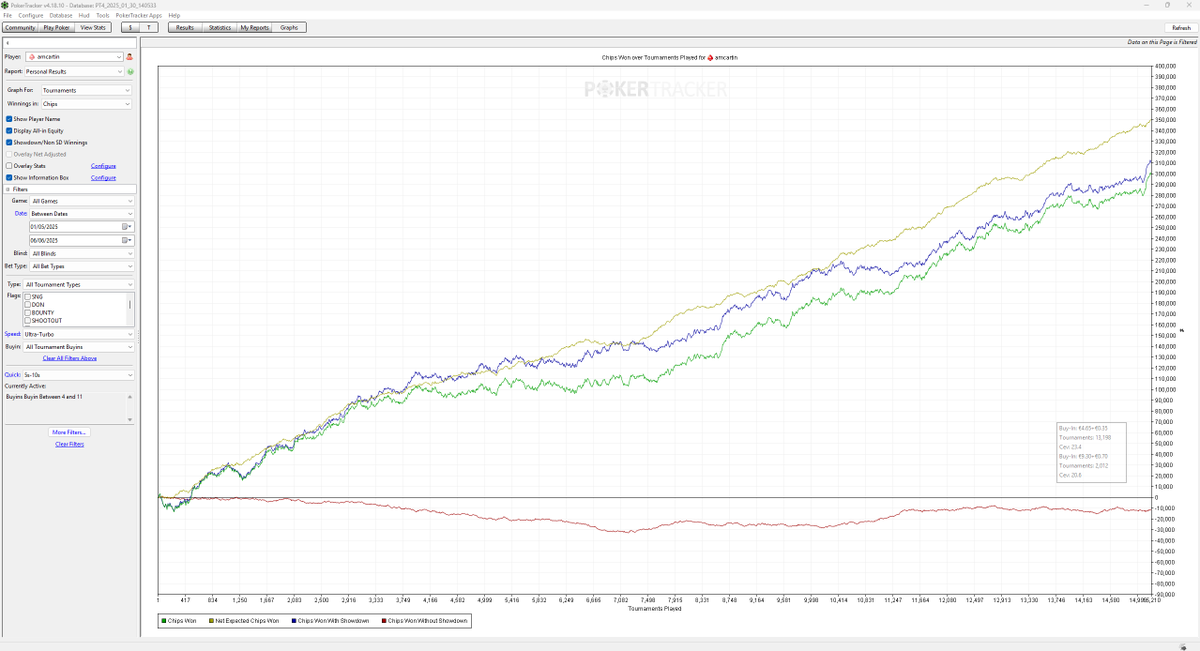The height and width of the screenshot is (651, 1200).
Task: Click the PokerTracker app logo in title bar
Action: coord(6,5)
